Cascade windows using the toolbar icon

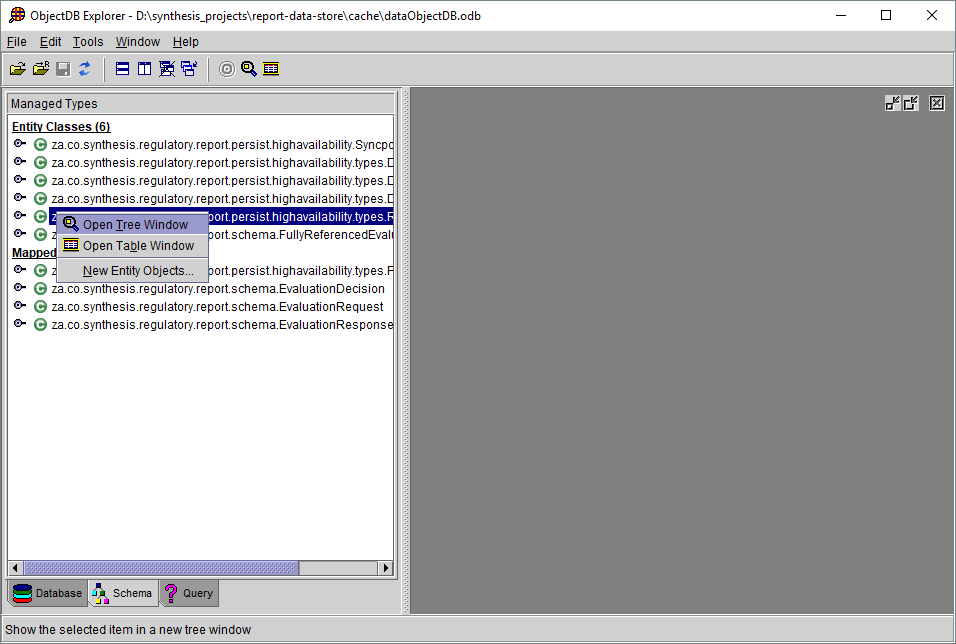[x=189, y=69]
